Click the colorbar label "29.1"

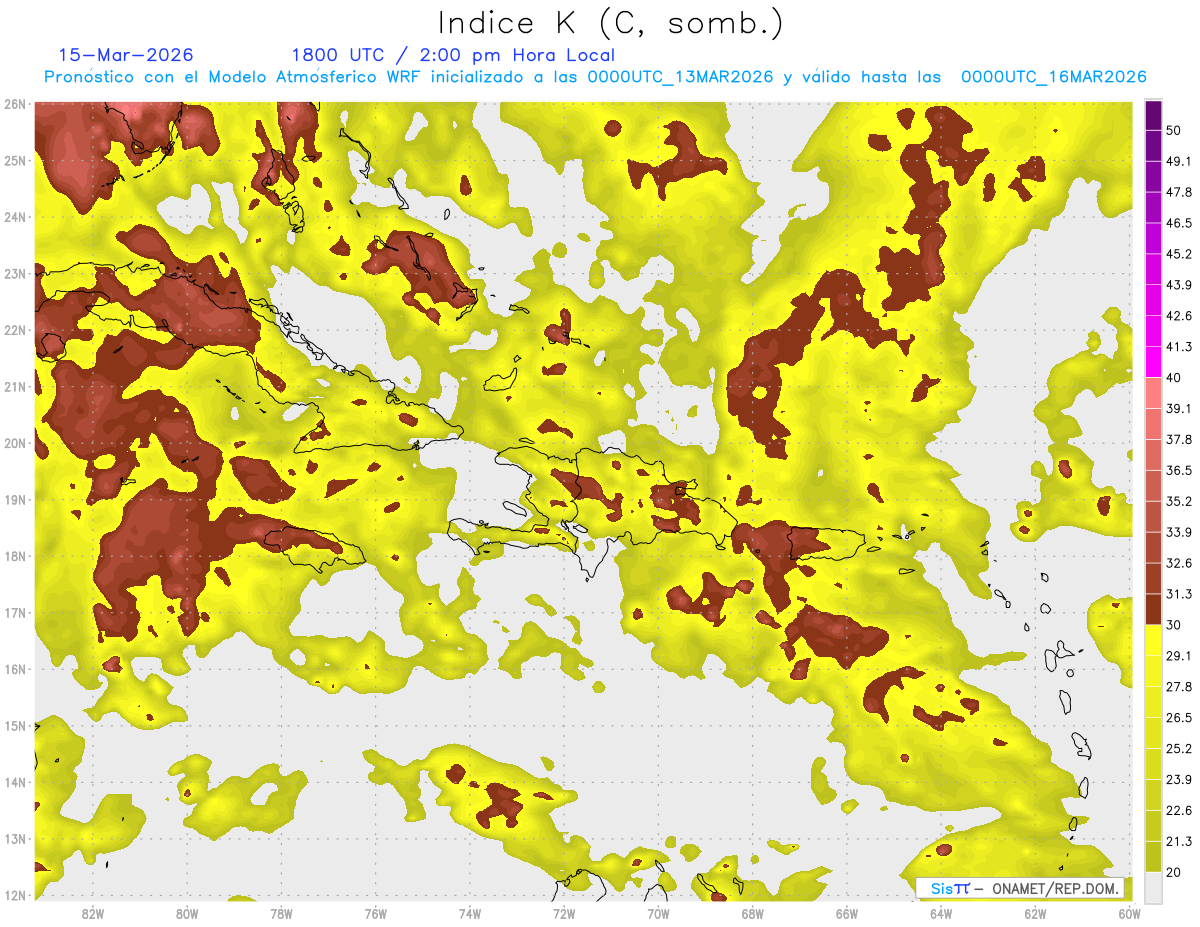click(x=1179, y=656)
